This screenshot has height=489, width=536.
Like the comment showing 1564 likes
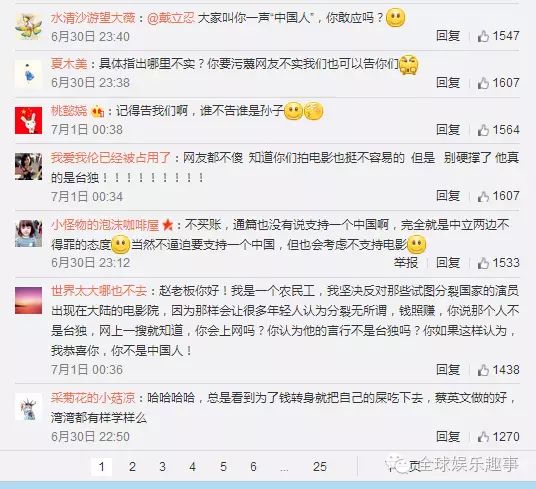483,130
